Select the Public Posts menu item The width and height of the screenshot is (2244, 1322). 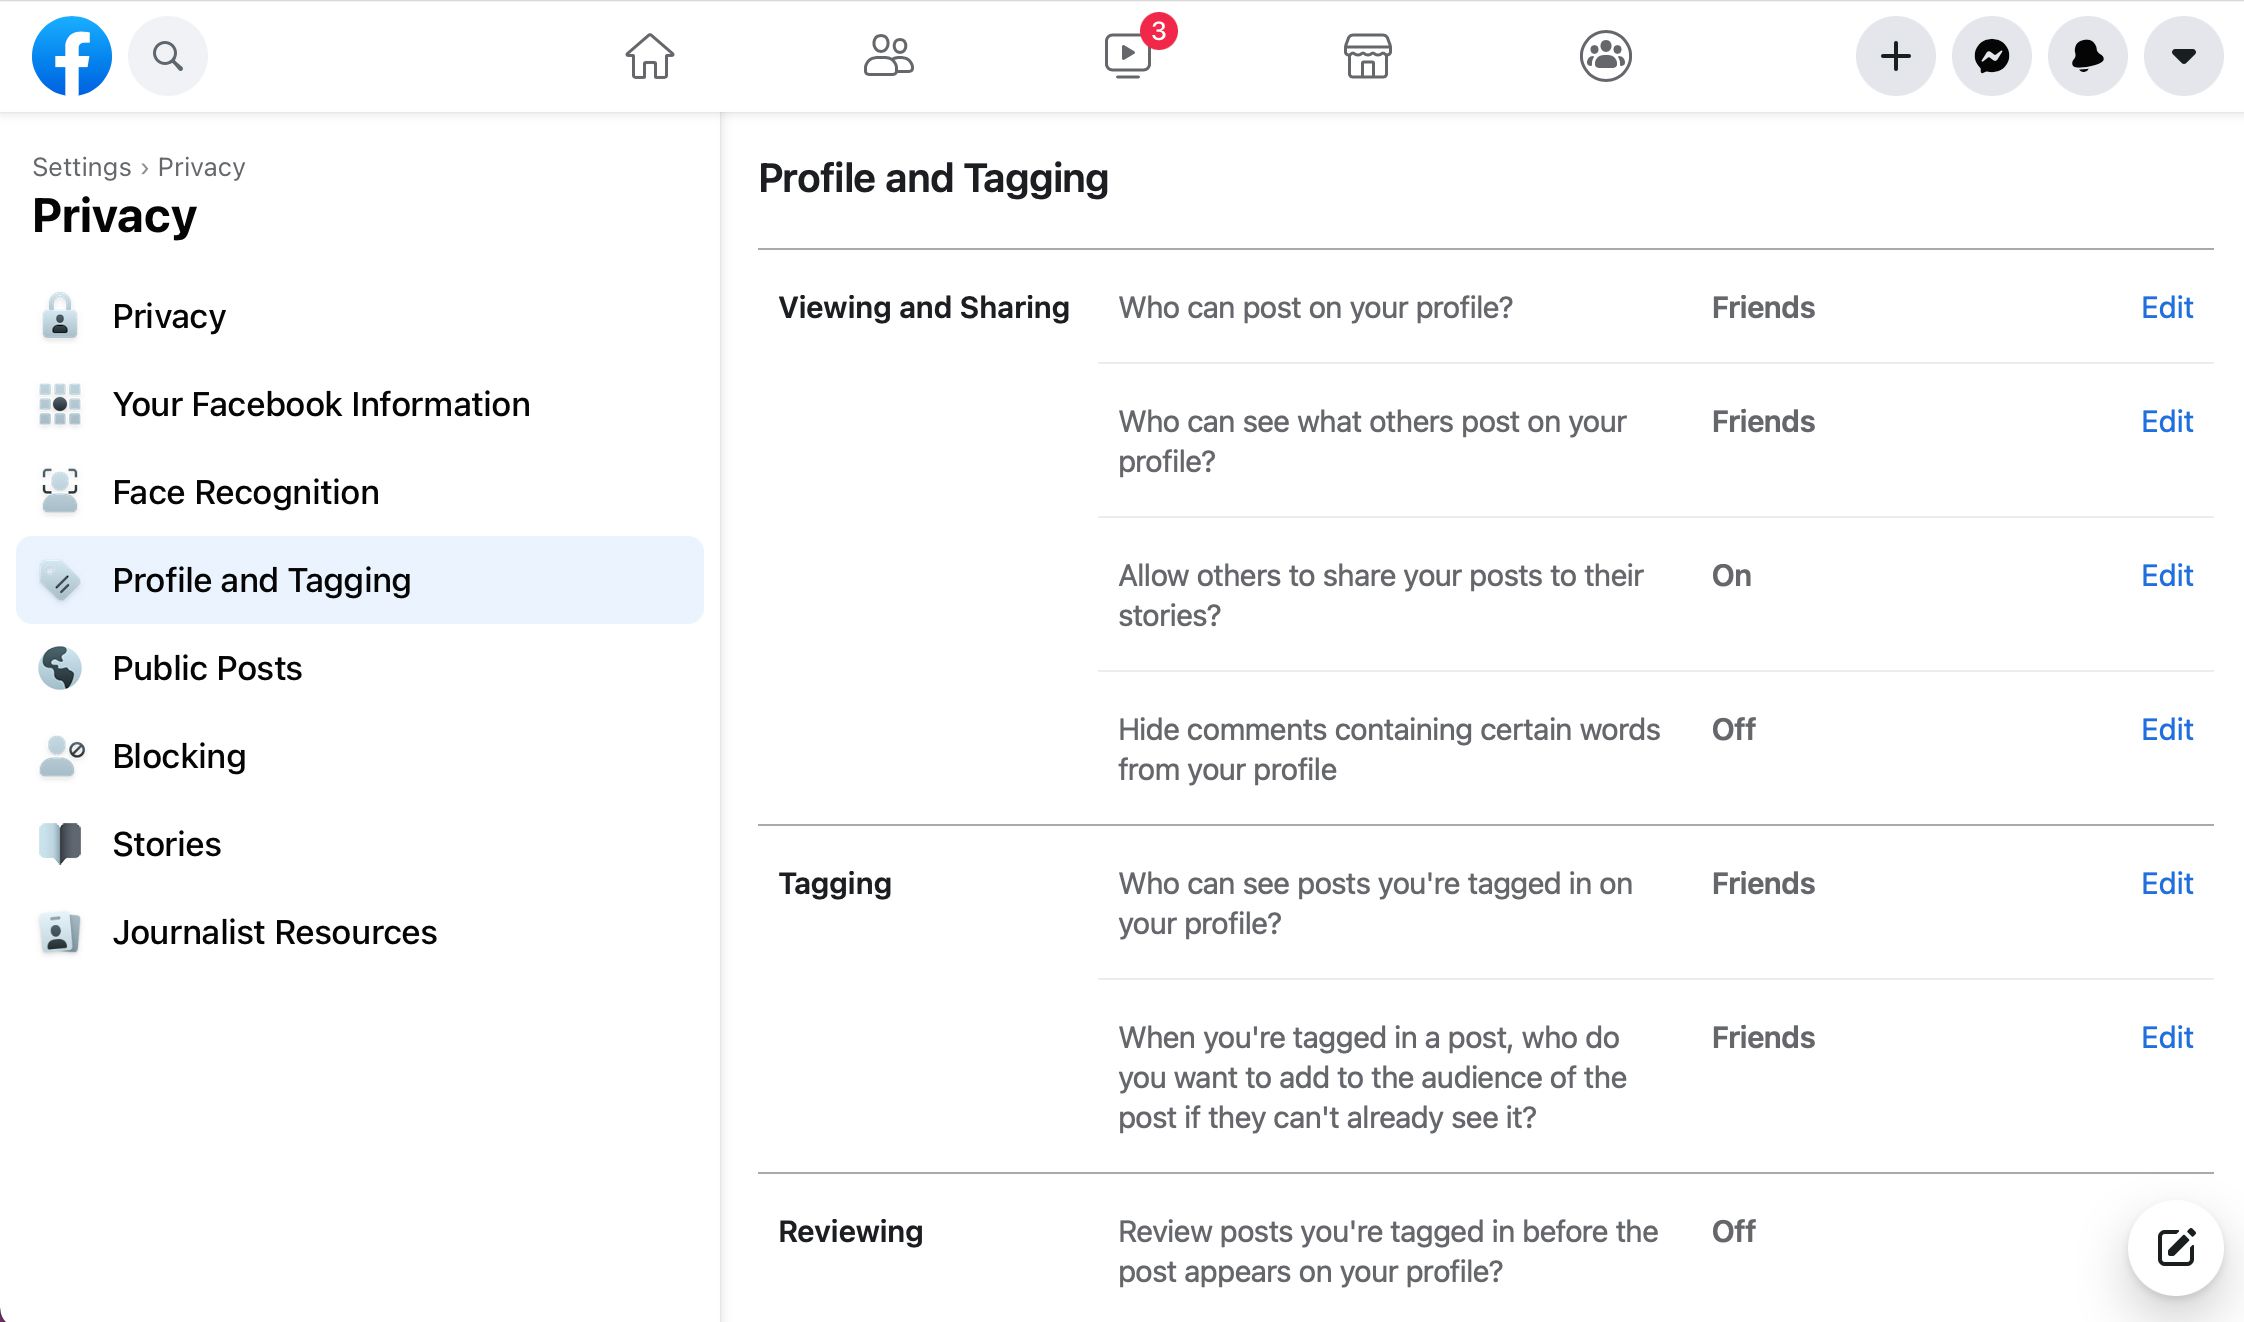tap(206, 667)
